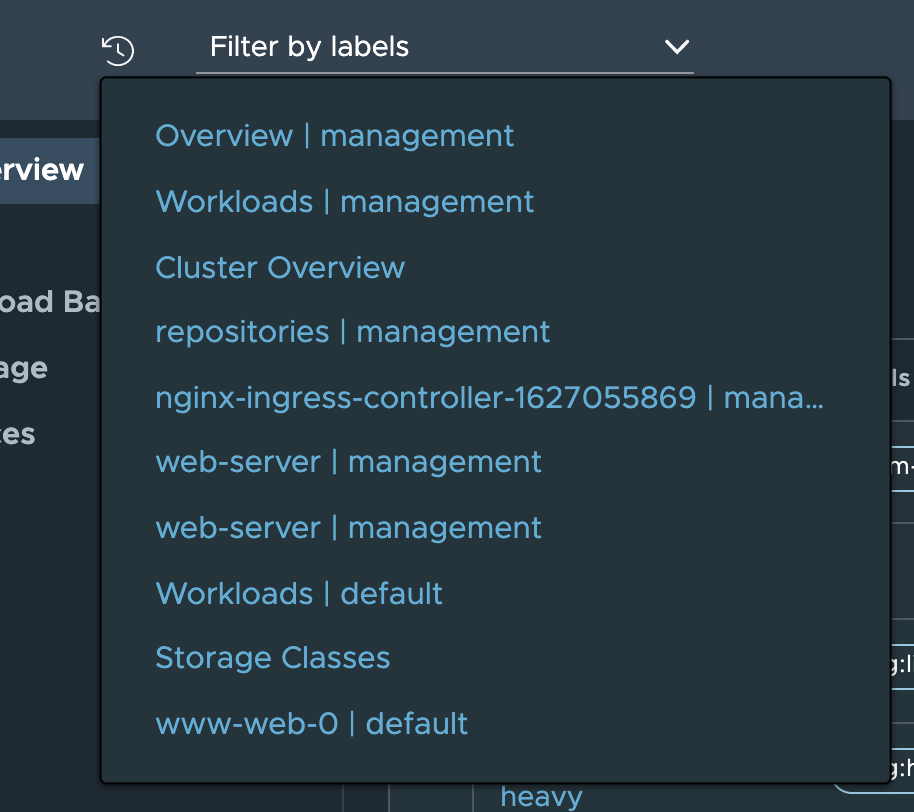
Task: Click the 'heavy' link below the popup
Action: point(541,797)
